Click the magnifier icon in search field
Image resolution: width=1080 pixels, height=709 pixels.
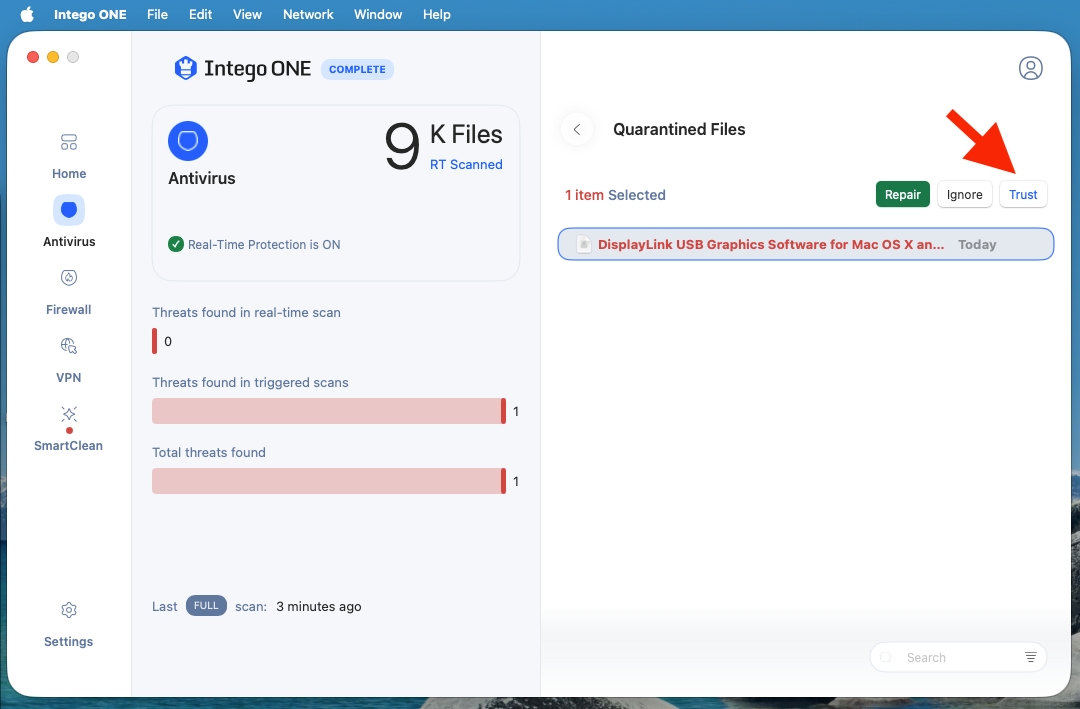(886, 657)
